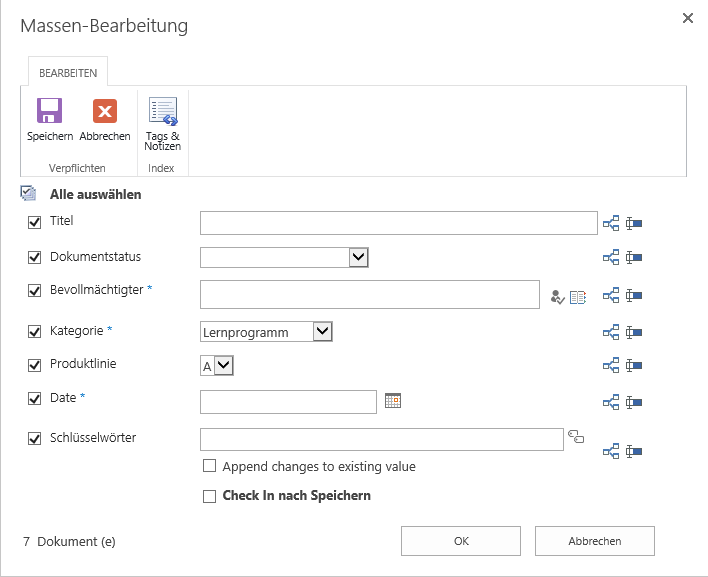Click the red Abbrechen ribbon icon
Screen dimensions: 708x577
click(x=105, y=111)
